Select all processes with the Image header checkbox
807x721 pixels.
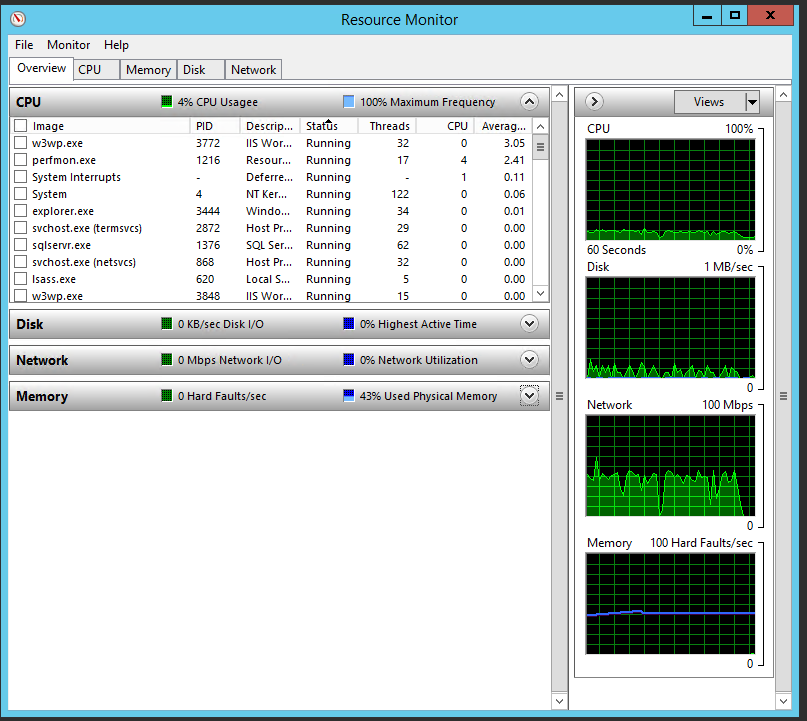20,126
